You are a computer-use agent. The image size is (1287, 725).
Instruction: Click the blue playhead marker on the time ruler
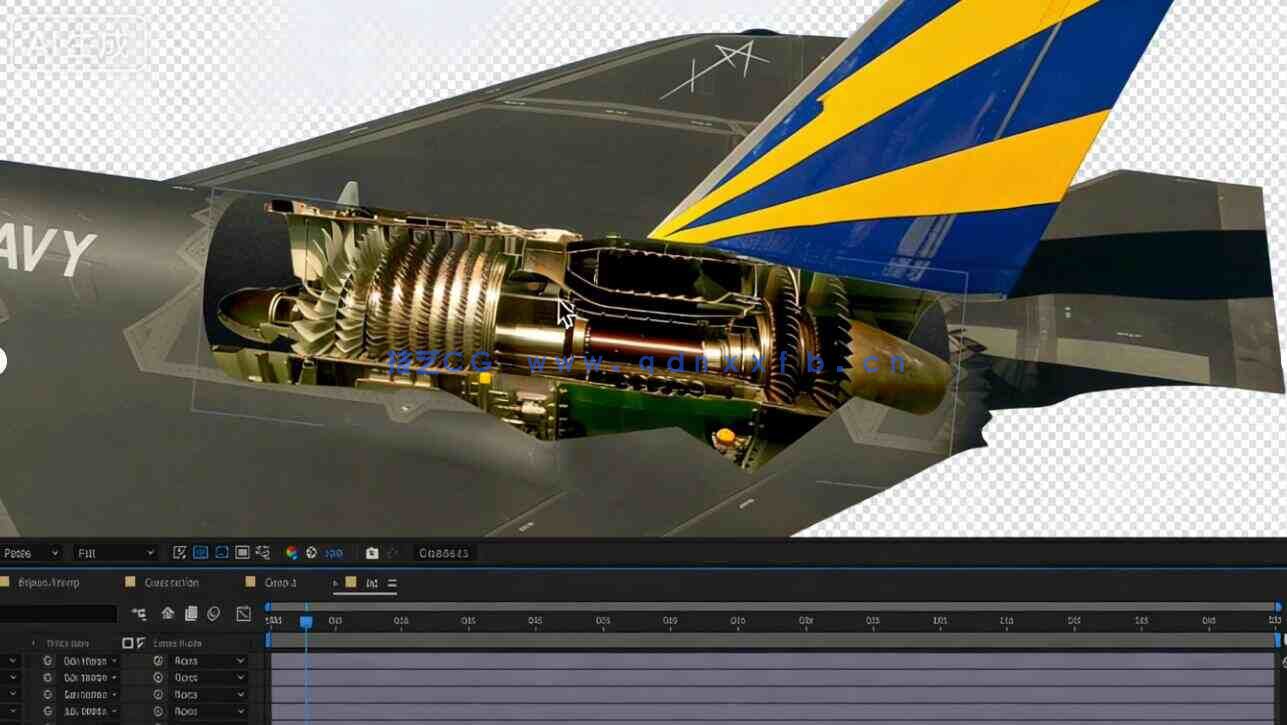point(306,621)
